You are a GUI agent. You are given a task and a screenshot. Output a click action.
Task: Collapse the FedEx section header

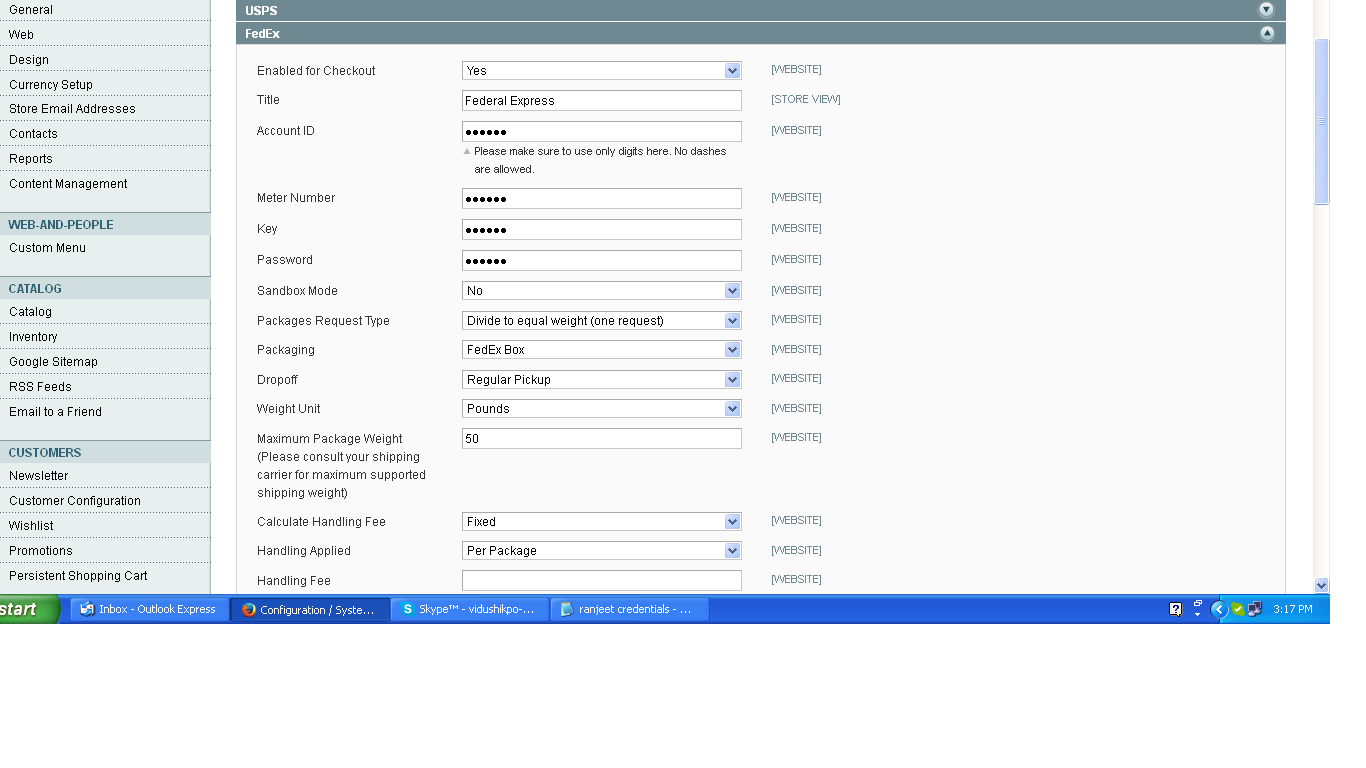(x=761, y=33)
